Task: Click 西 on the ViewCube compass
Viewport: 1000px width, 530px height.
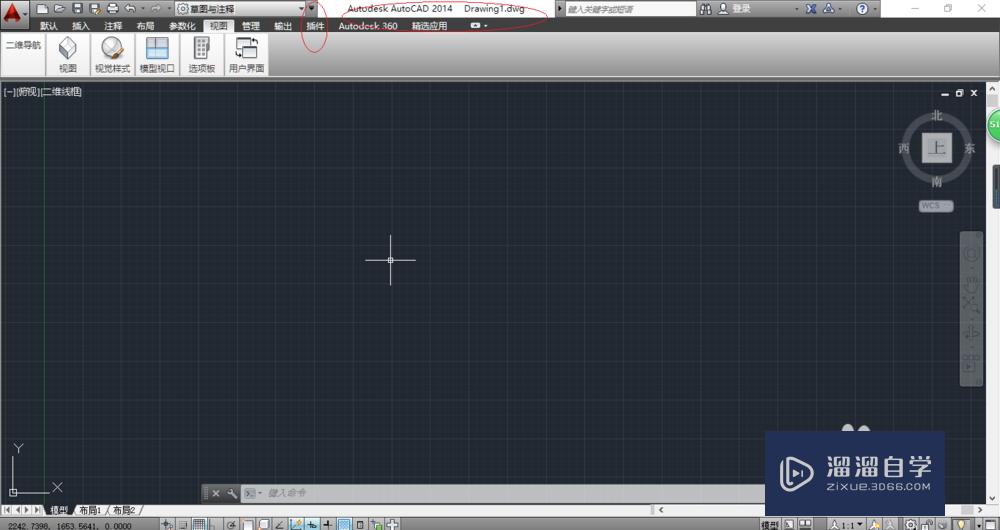Action: (903, 149)
